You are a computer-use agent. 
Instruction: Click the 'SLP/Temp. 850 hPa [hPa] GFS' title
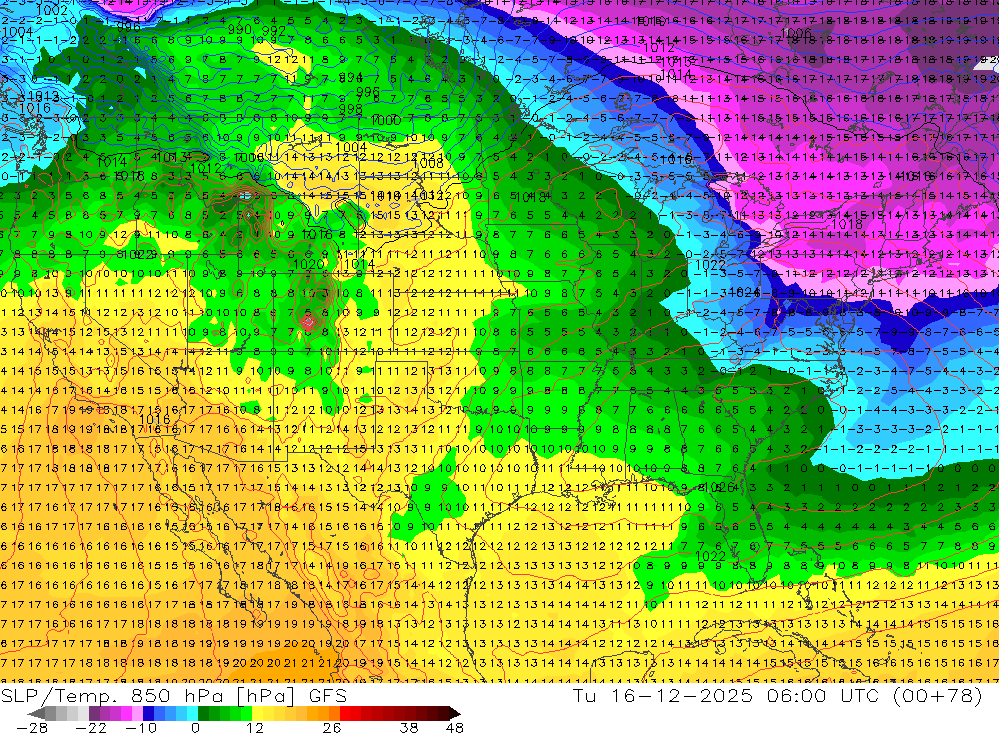173,695
